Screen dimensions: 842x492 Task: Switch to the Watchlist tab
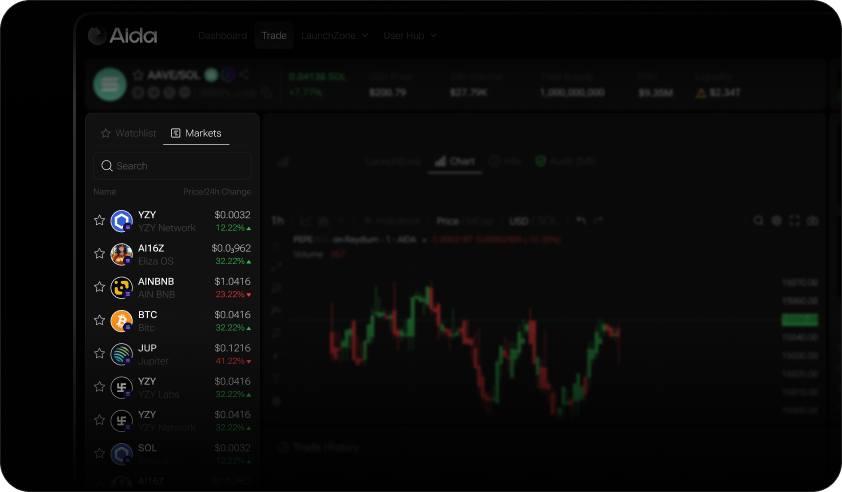tap(129, 133)
